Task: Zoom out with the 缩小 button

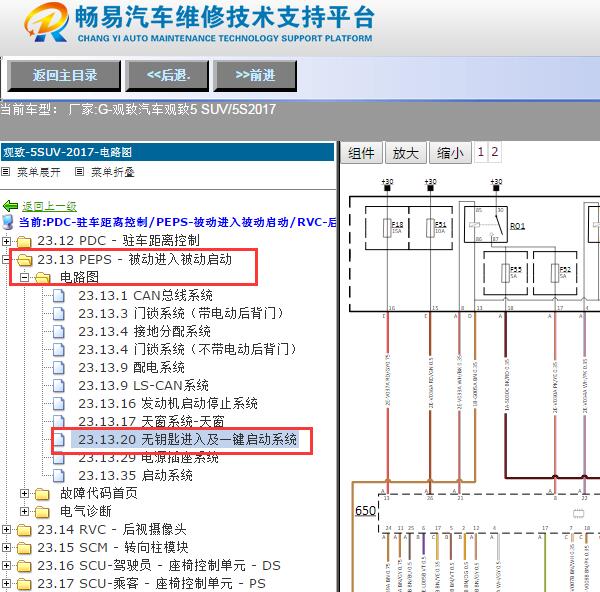Action: 450,153
